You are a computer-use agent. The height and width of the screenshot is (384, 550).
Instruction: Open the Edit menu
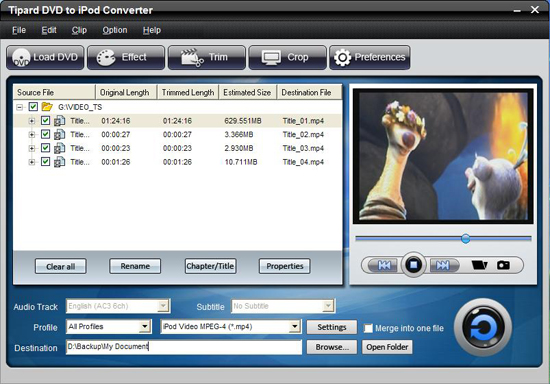tap(49, 30)
